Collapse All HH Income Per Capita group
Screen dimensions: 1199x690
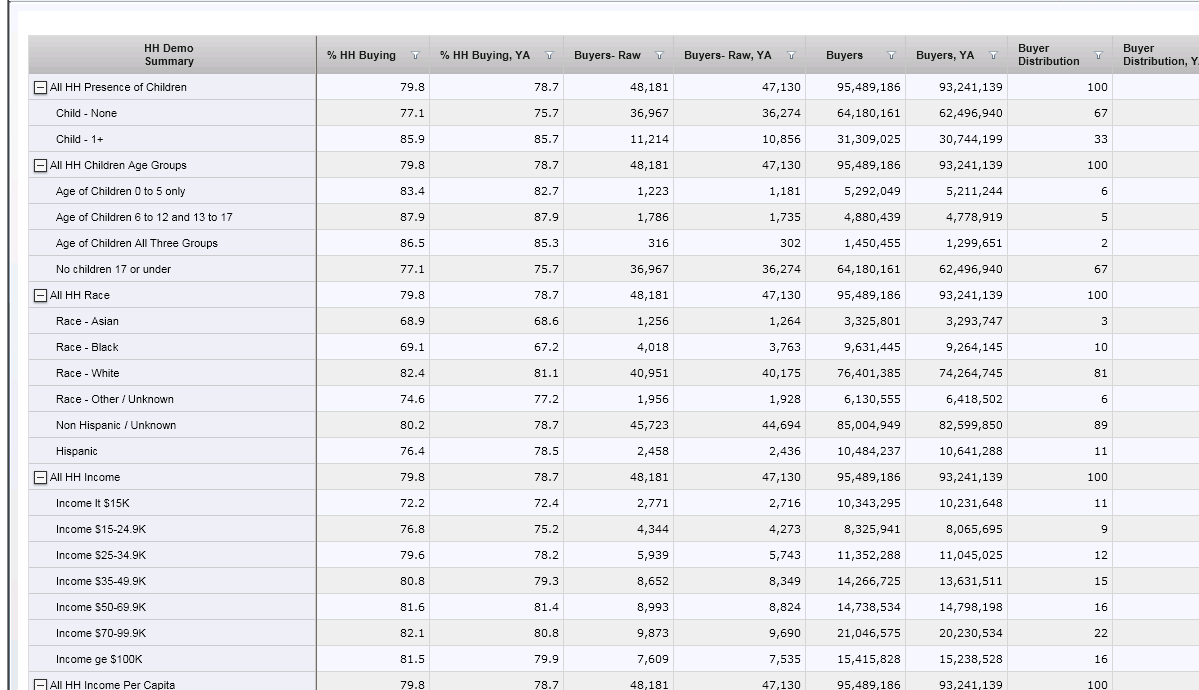(x=41, y=685)
